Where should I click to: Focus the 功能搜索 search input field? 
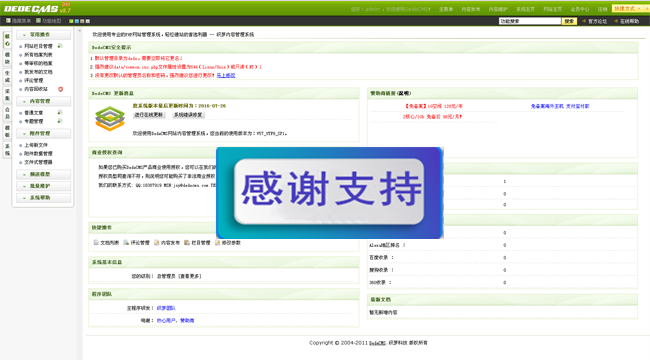pyautogui.click(x=530, y=21)
